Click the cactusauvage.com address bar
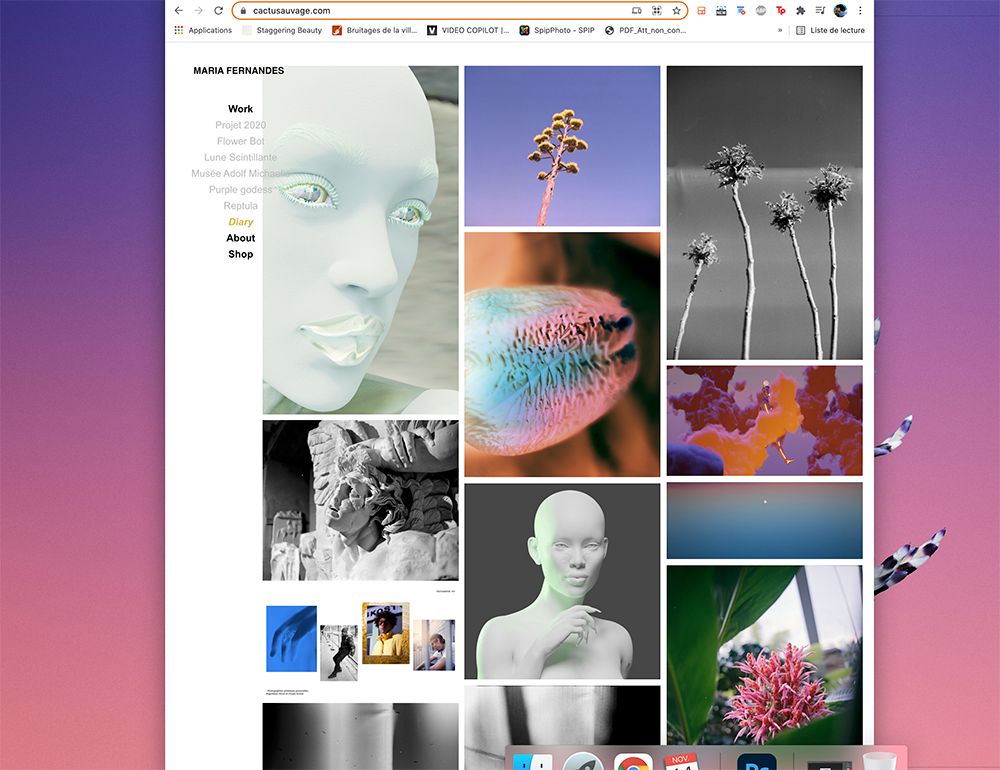Viewport: 1000px width, 770px height. click(430, 11)
